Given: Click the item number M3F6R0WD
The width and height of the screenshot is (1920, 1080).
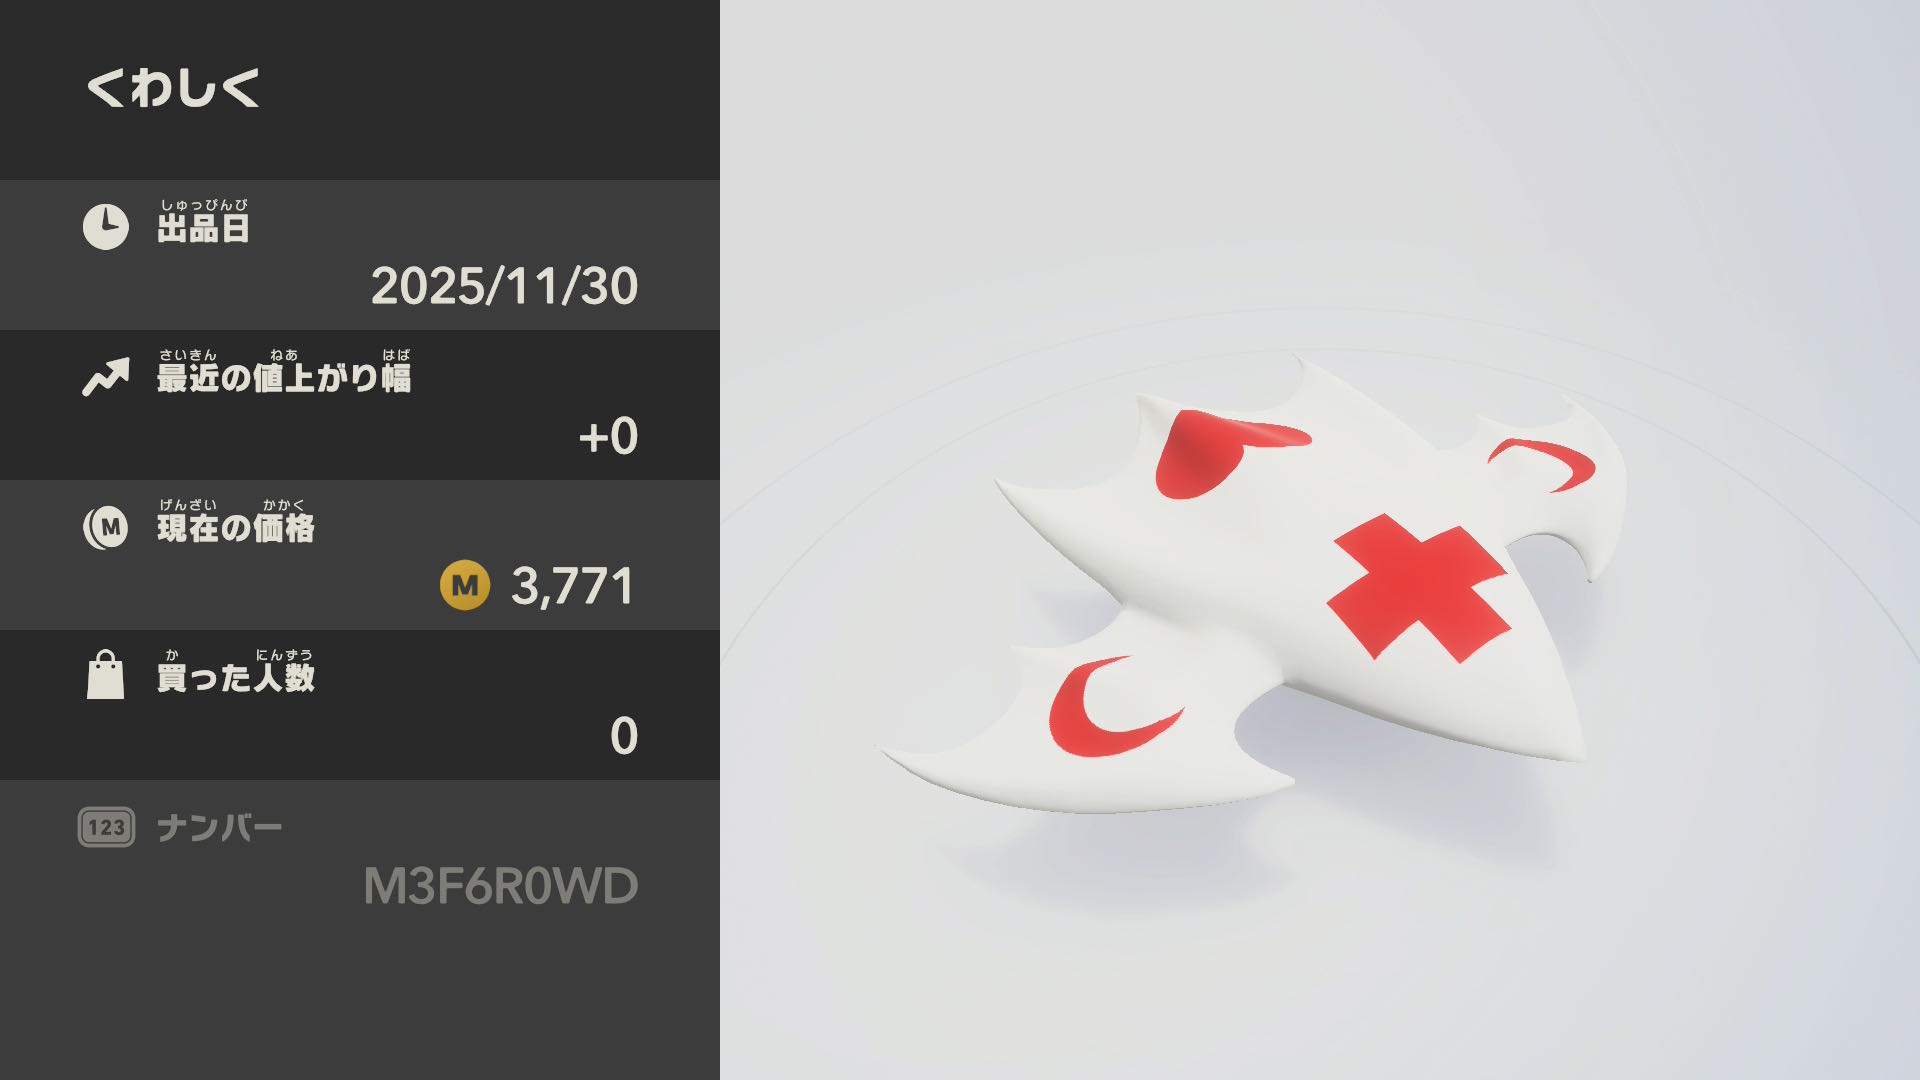Looking at the screenshot, I should click(x=500, y=887).
